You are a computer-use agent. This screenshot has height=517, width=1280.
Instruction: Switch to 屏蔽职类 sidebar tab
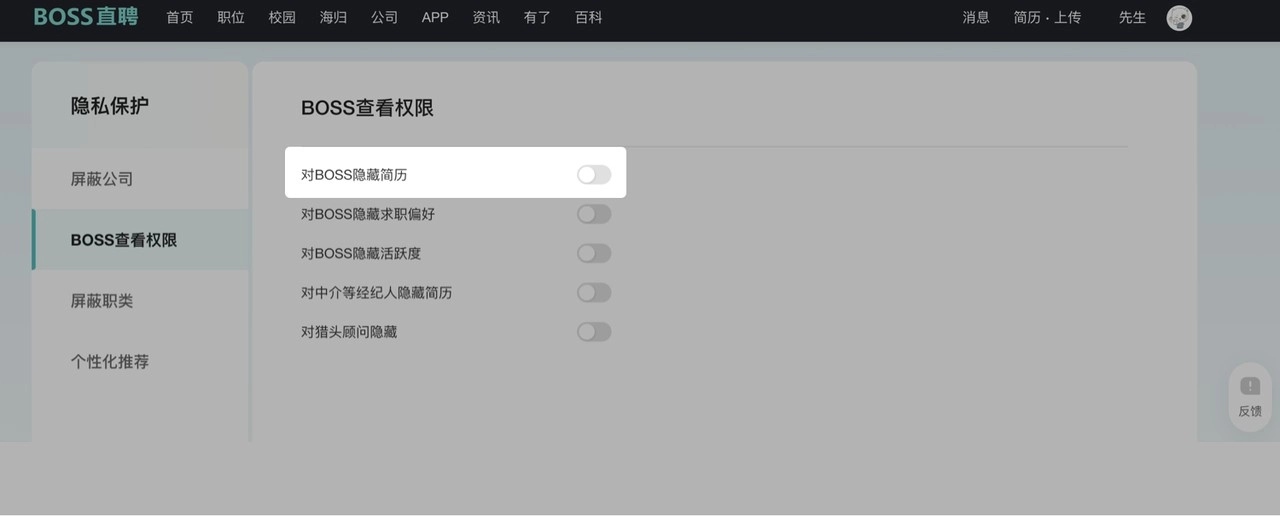(102, 301)
